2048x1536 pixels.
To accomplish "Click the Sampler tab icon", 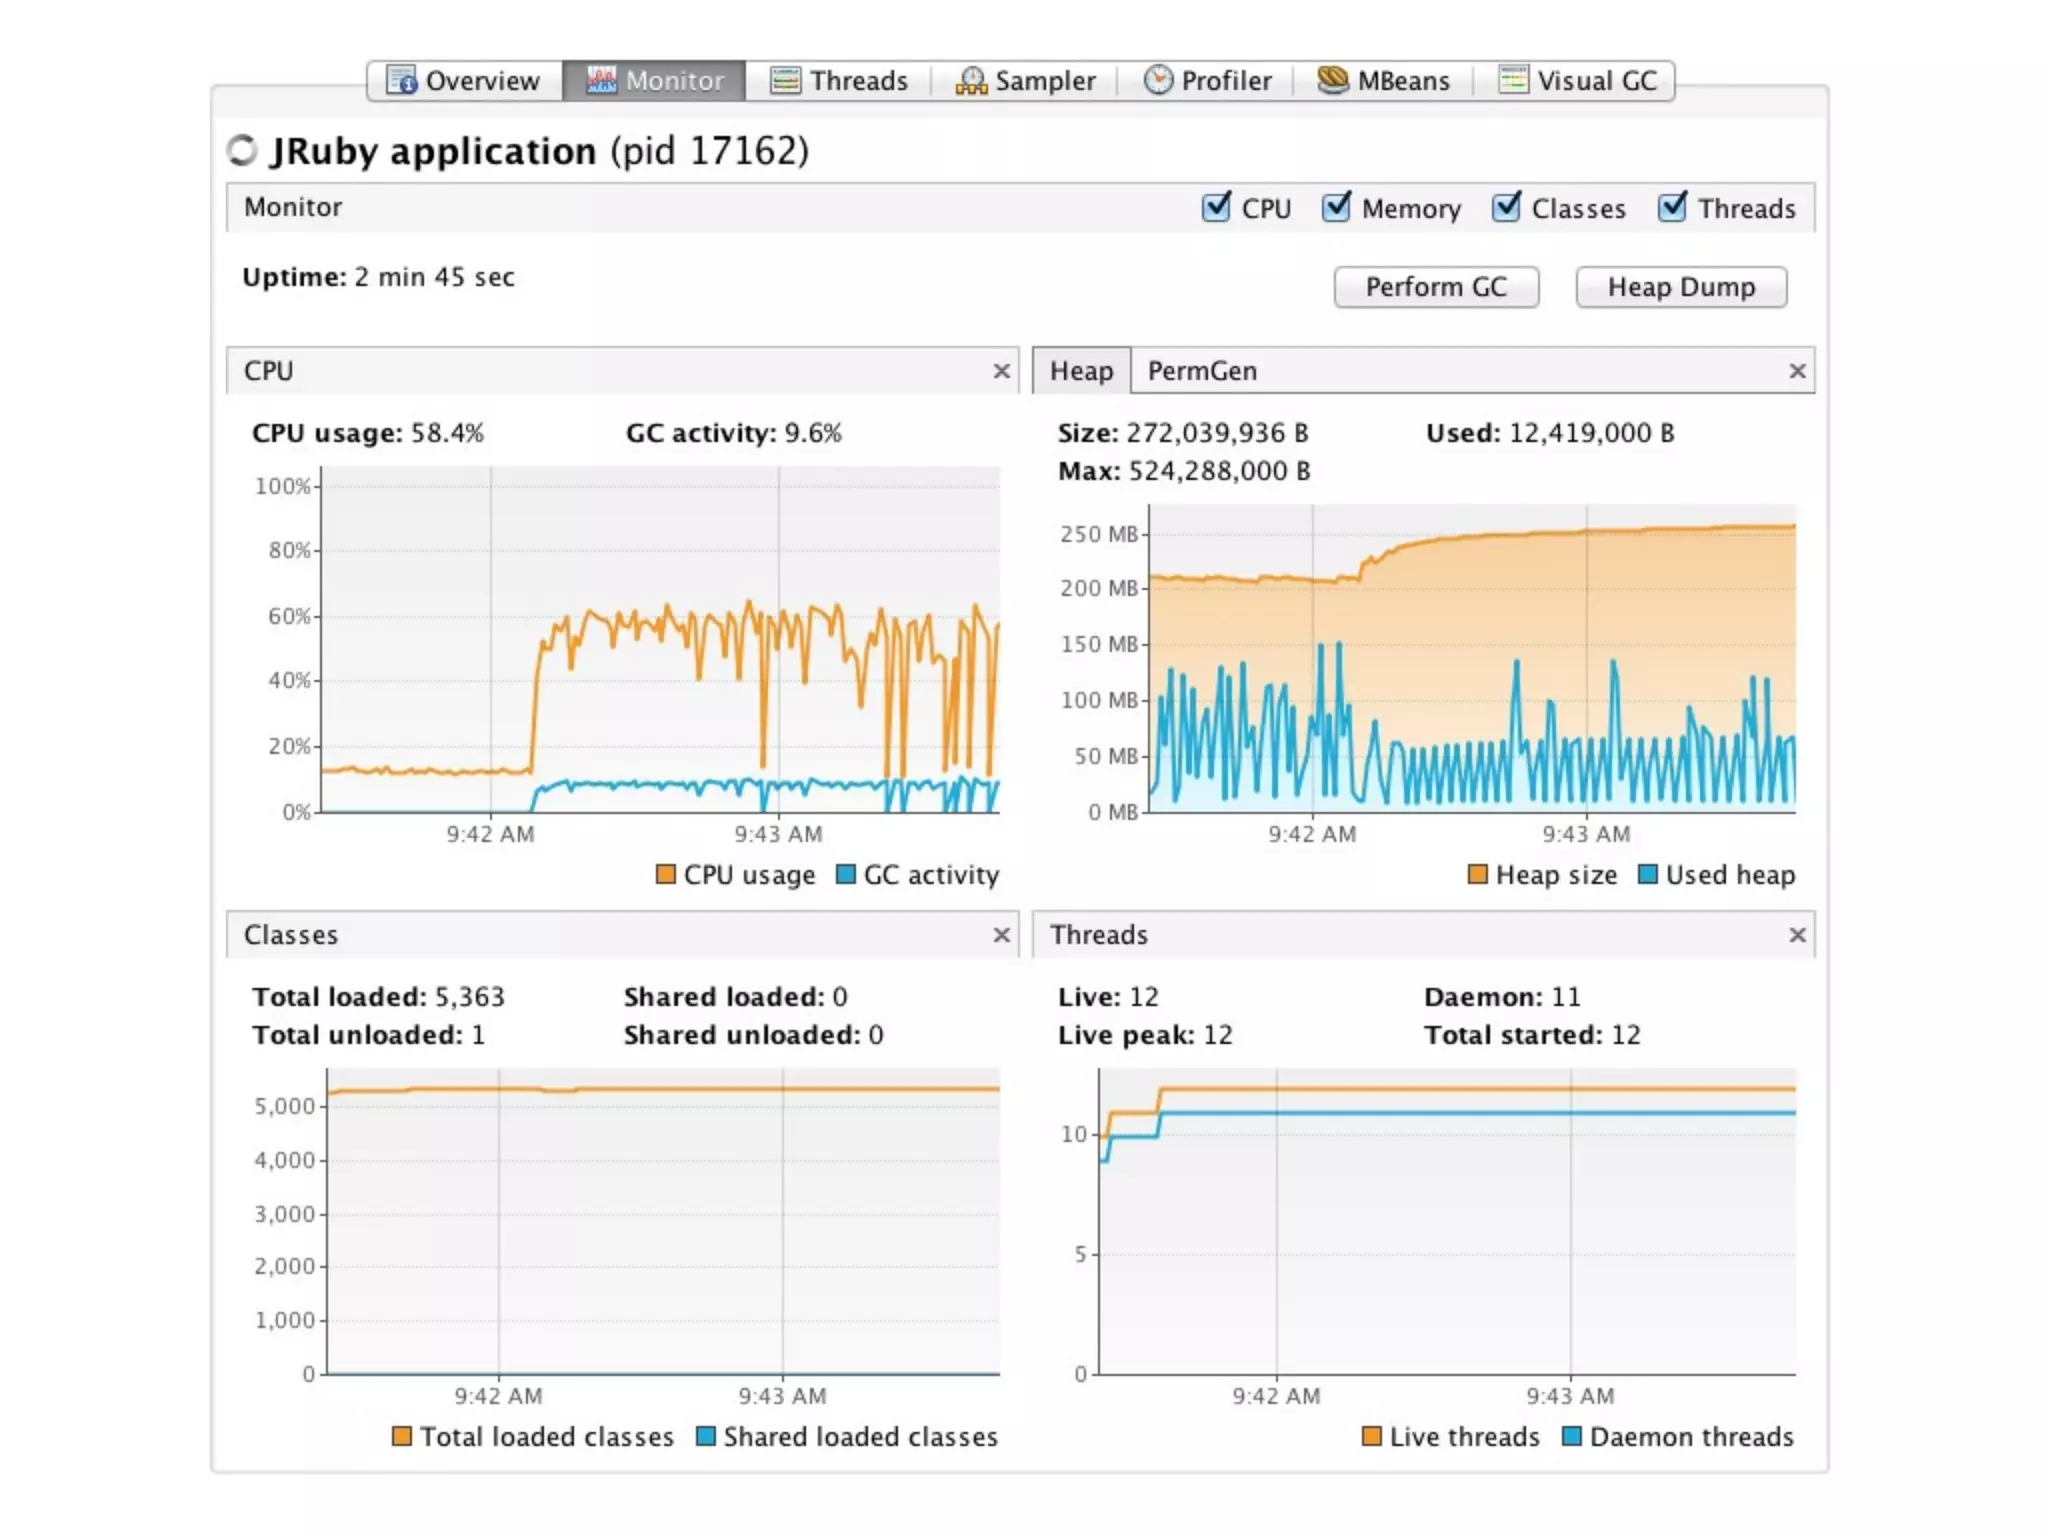I will point(971,80).
